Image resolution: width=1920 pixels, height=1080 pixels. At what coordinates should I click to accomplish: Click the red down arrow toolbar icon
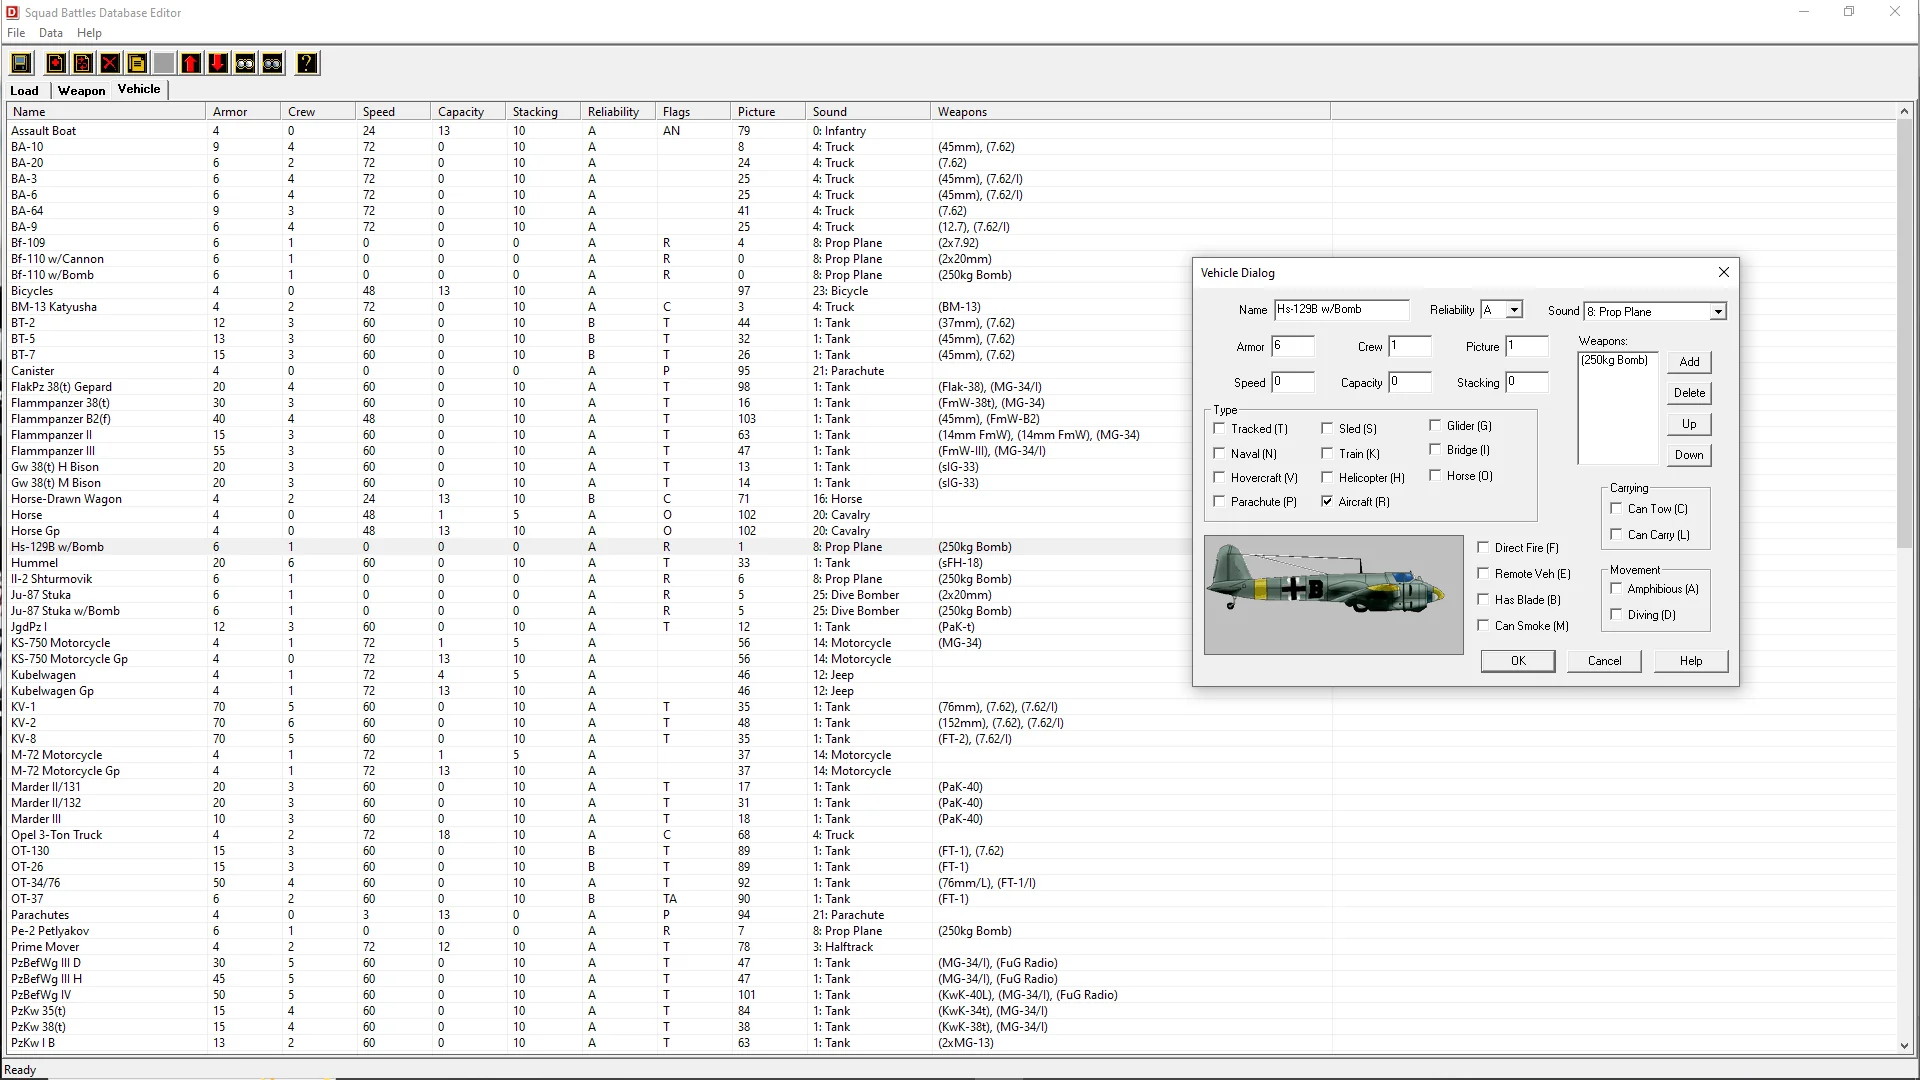click(218, 63)
